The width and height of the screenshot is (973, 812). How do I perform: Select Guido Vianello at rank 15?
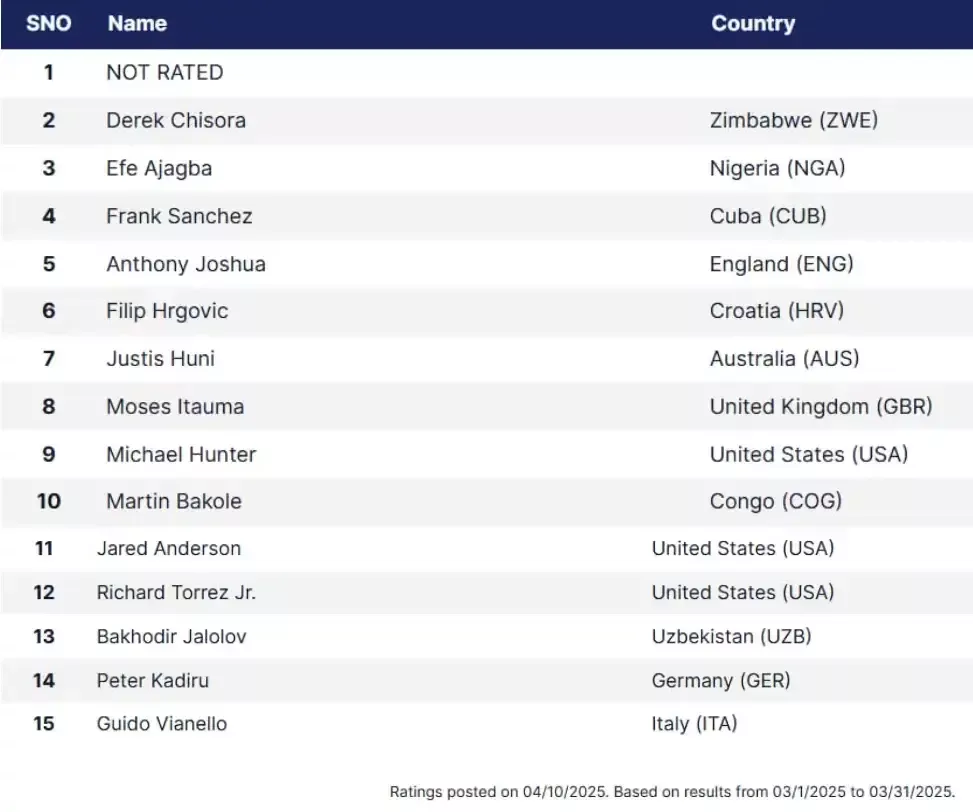(162, 724)
